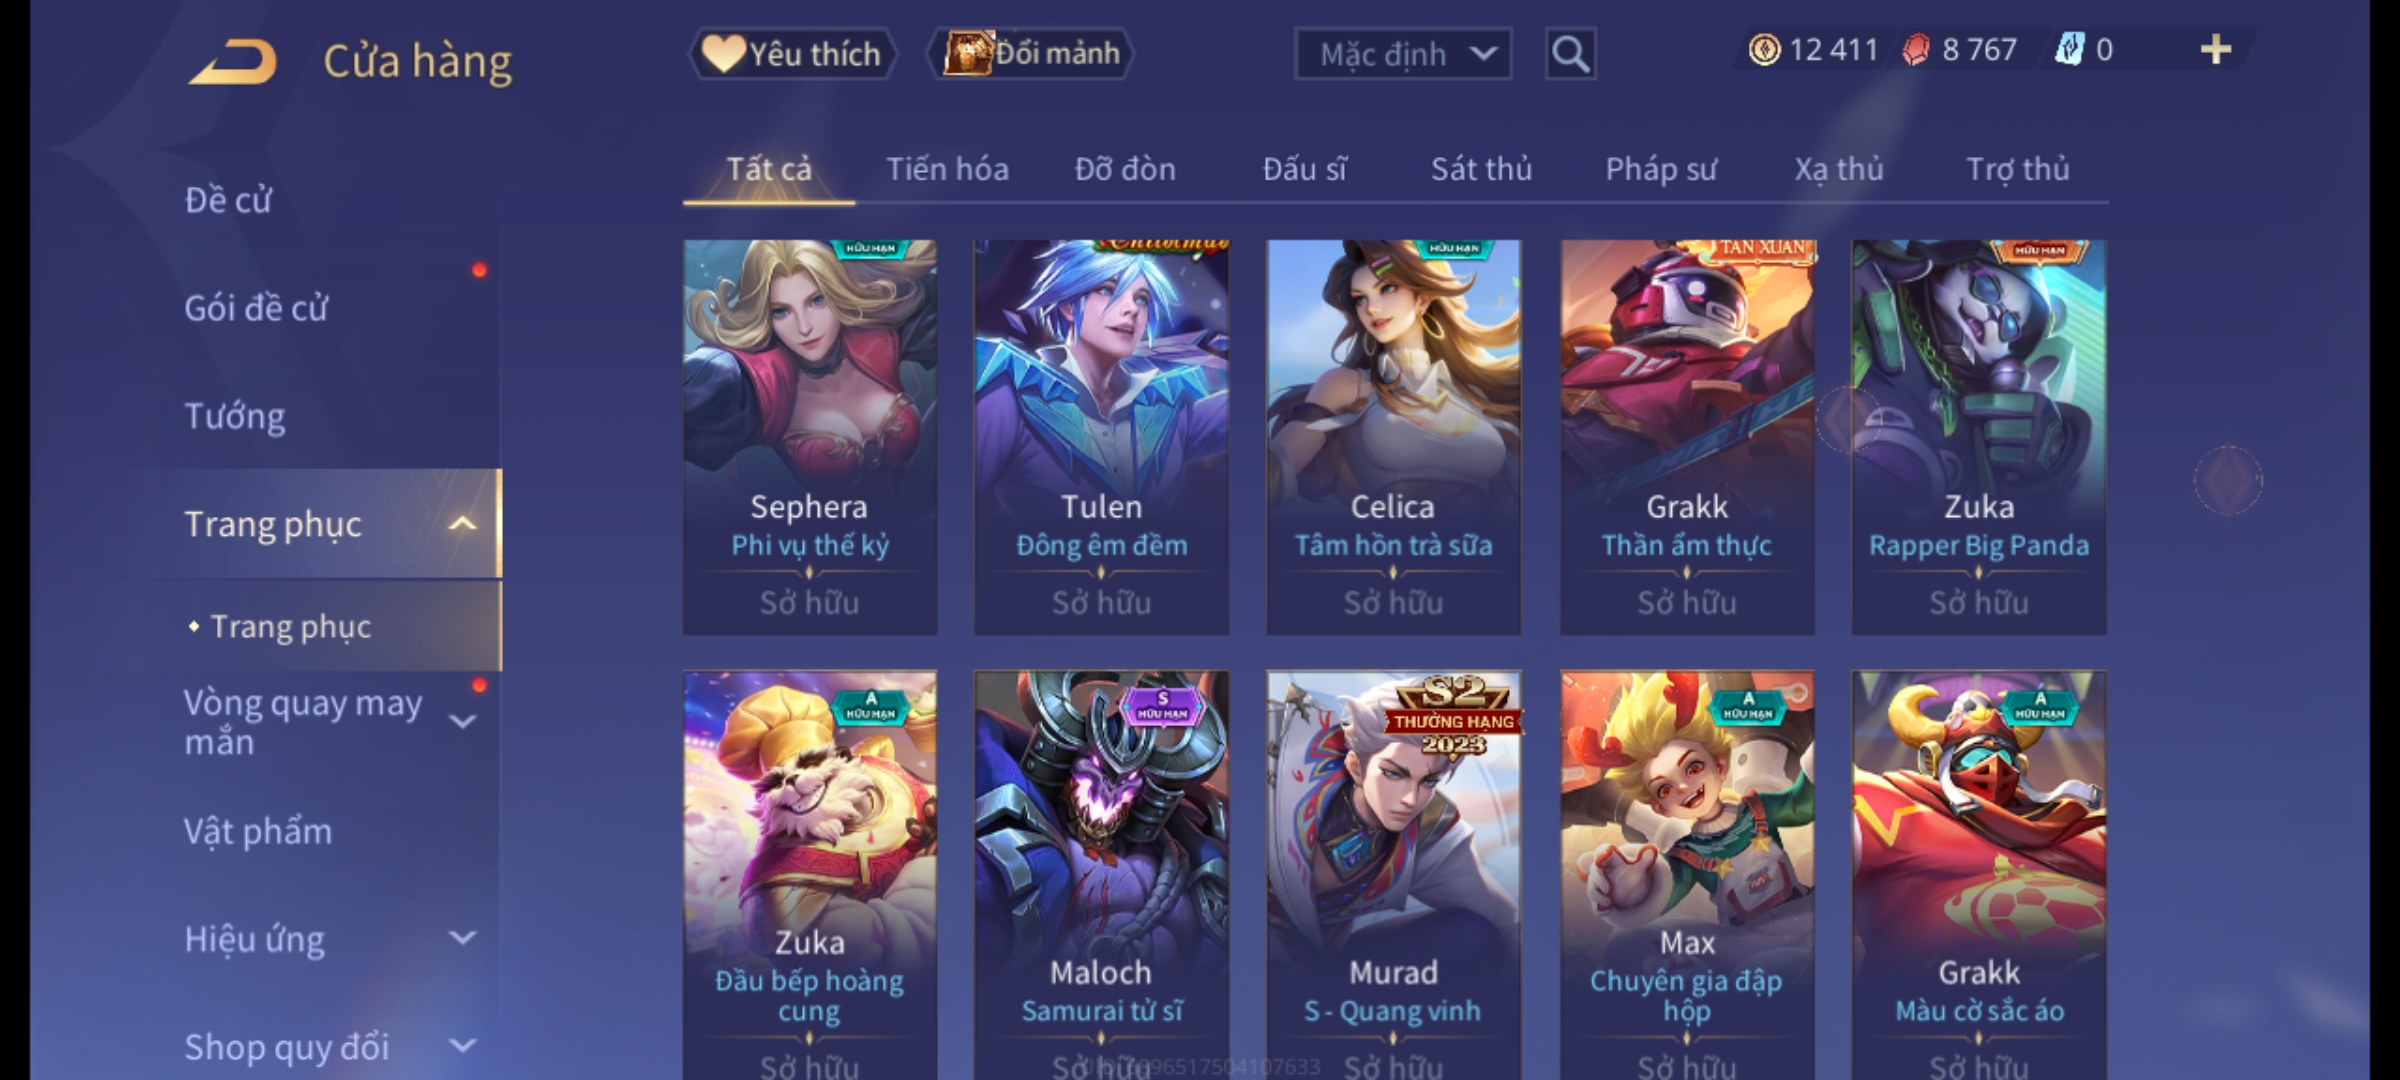Open Celica Tâm hồn trà sữa skin card
This screenshot has height=1080, width=2400.
tap(1393, 437)
